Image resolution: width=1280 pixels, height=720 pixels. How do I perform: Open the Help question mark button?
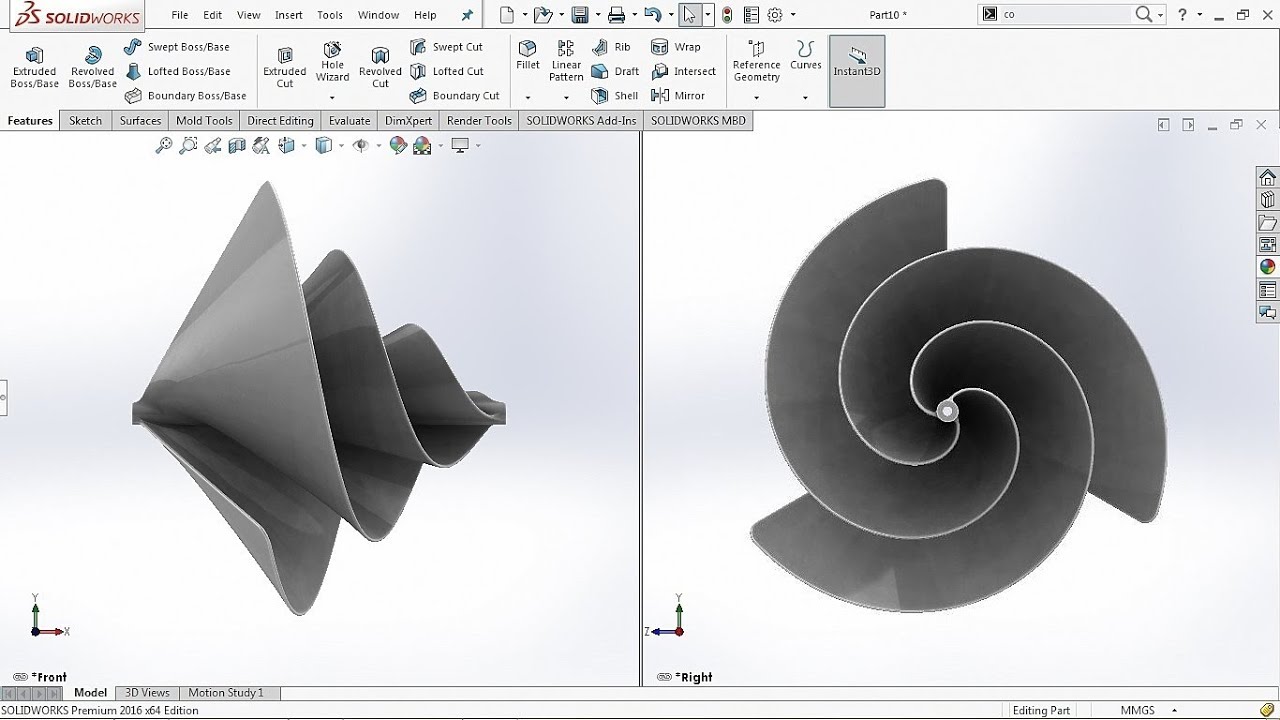pyautogui.click(x=1182, y=15)
